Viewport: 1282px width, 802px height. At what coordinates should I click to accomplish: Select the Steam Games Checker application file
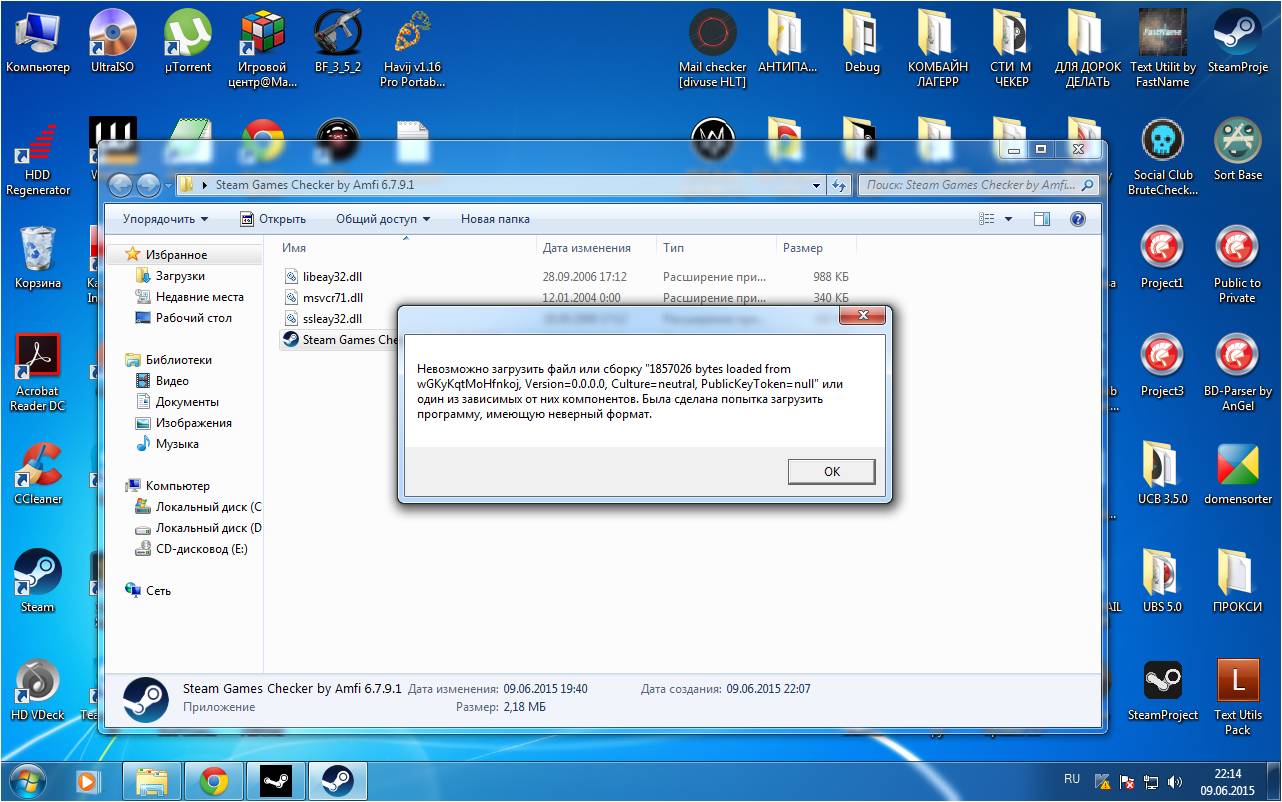[x=340, y=340]
